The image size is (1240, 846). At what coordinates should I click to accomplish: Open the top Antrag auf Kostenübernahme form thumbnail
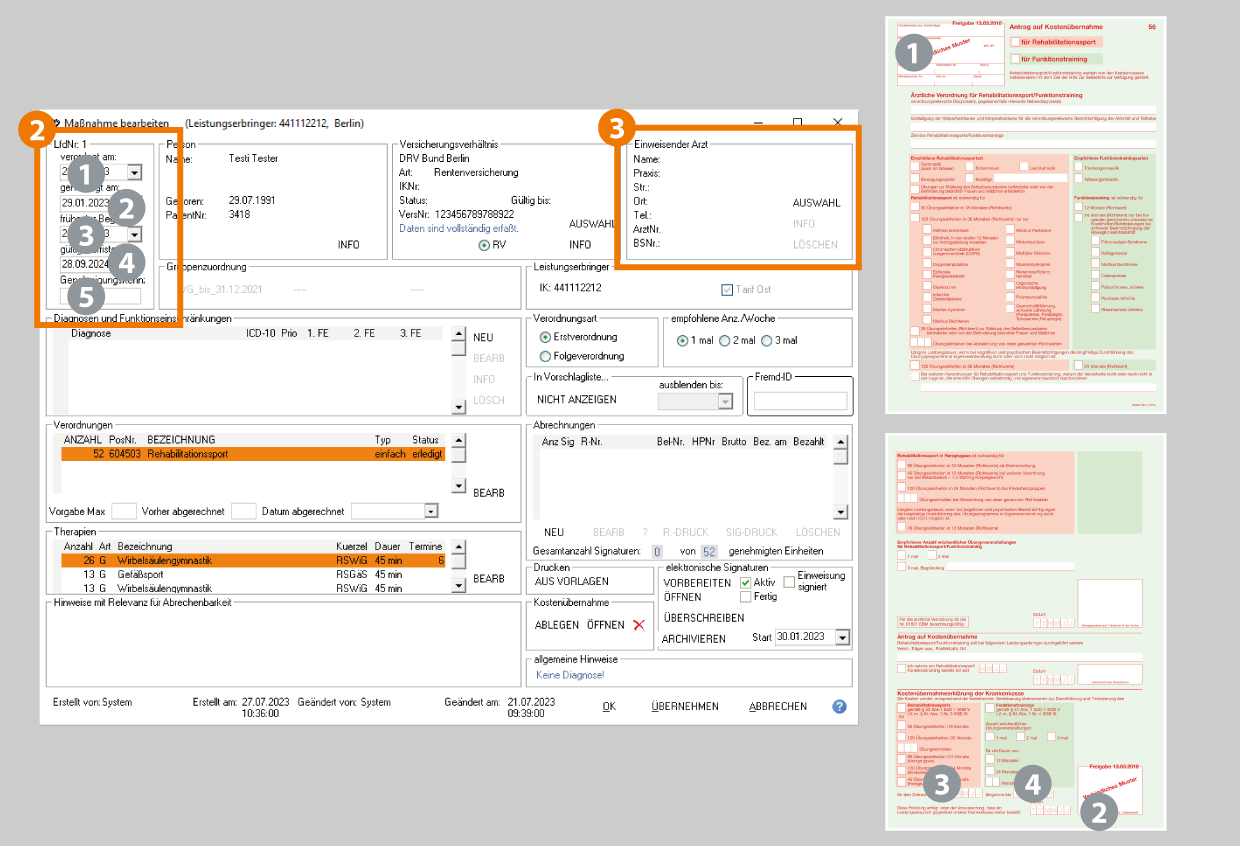click(1027, 214)
